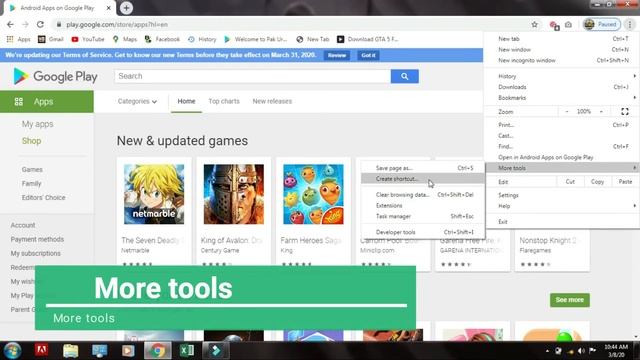Image resolution: width=640 pixels, height=360 pixels.
Task: Open King of Avalon game thumbnail
Action: tap(234, 194)
